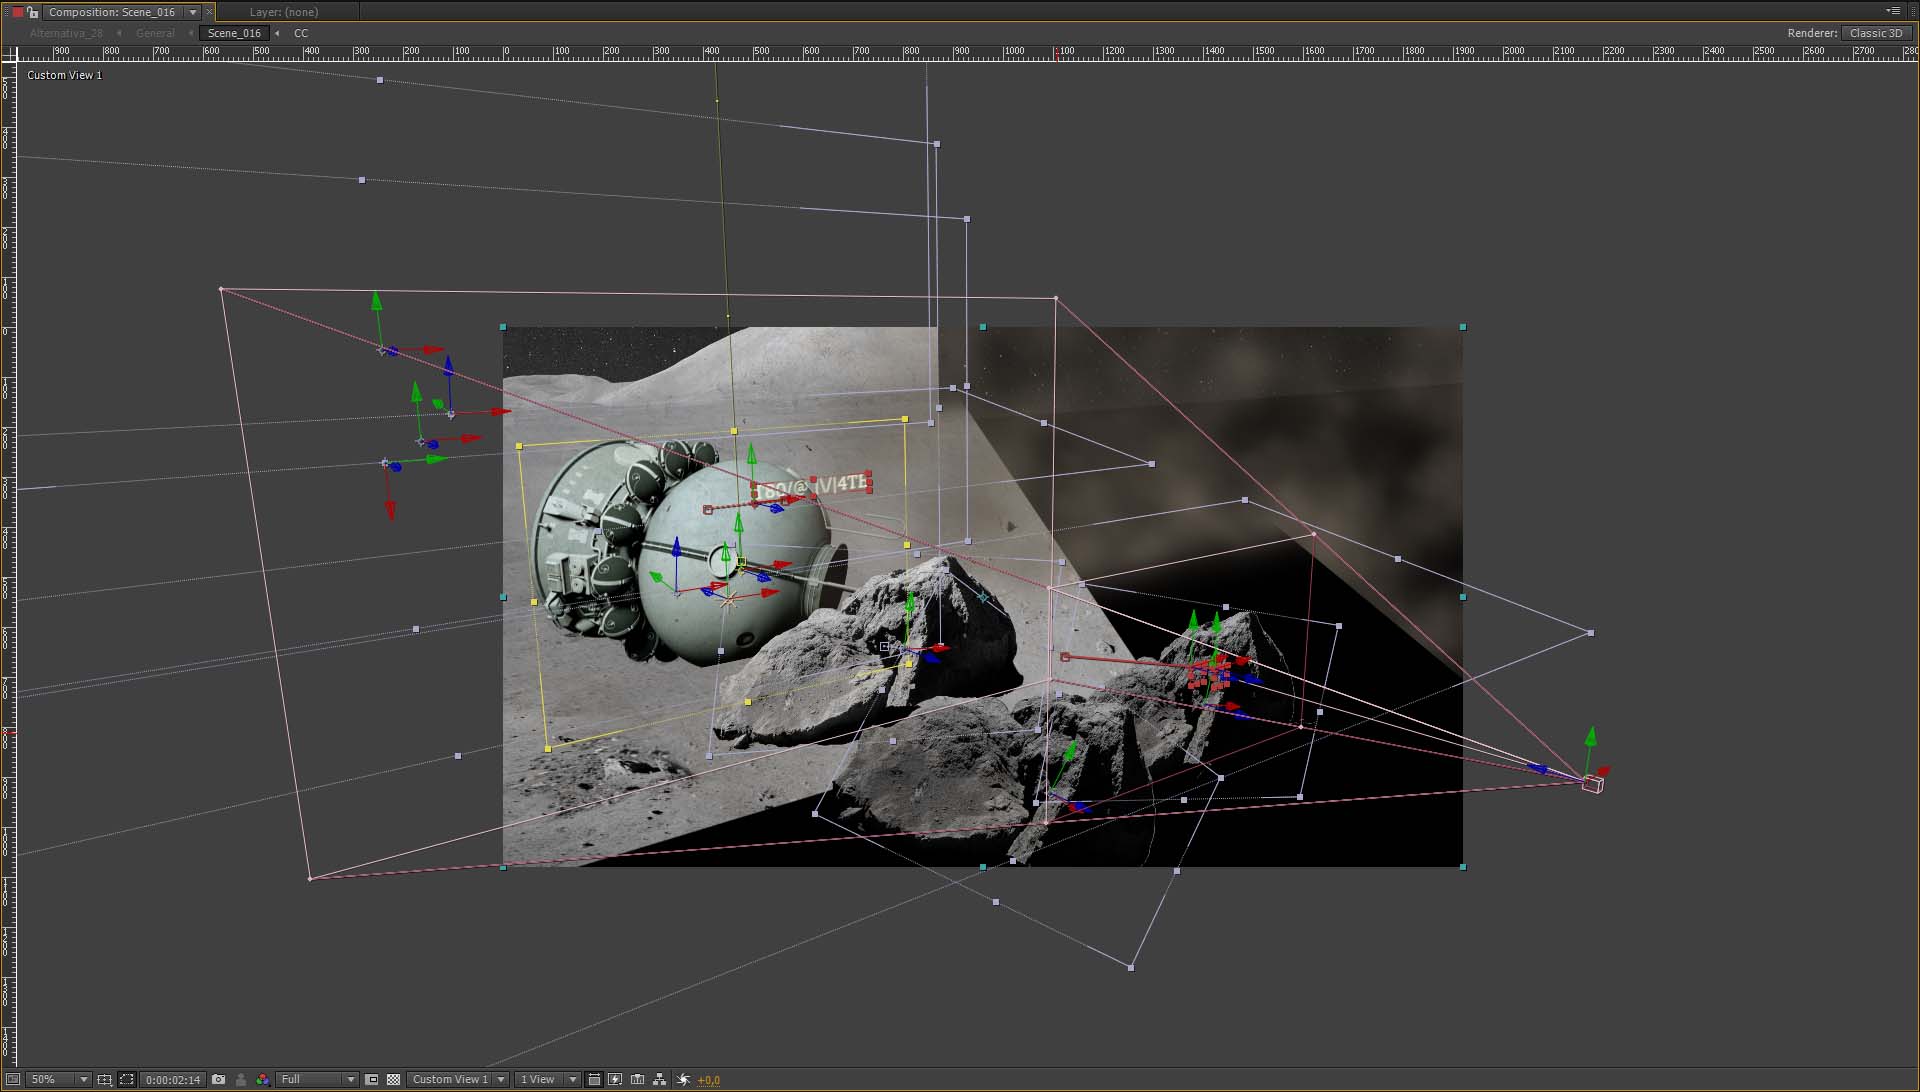Image resolution: width=1920 pixels, height=1092 pixels.
Task: Click the Timeline button icon
Action: [637, 1079]
